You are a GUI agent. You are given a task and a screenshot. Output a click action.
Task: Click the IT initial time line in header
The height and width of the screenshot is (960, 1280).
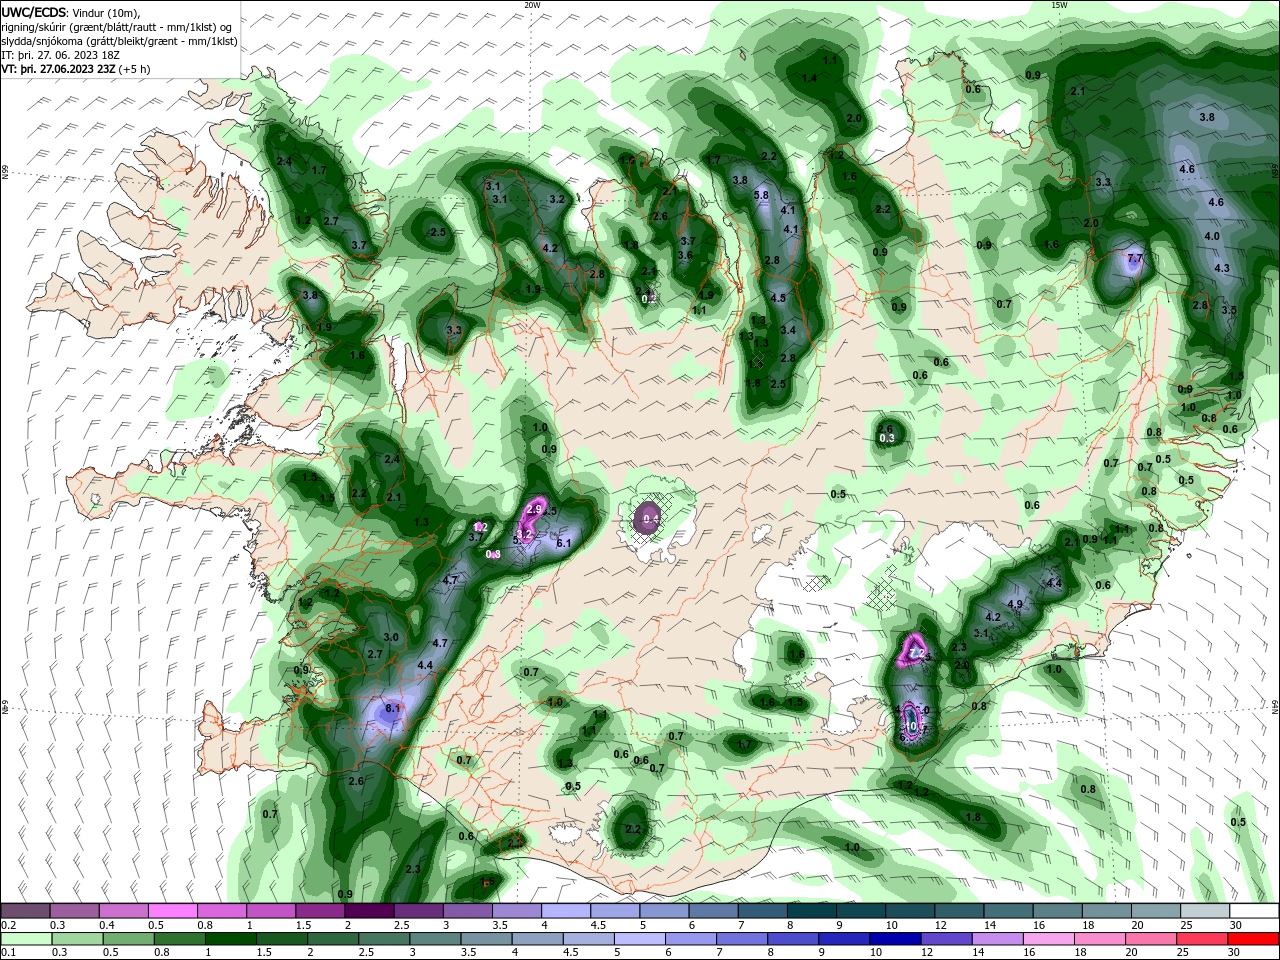61,55
